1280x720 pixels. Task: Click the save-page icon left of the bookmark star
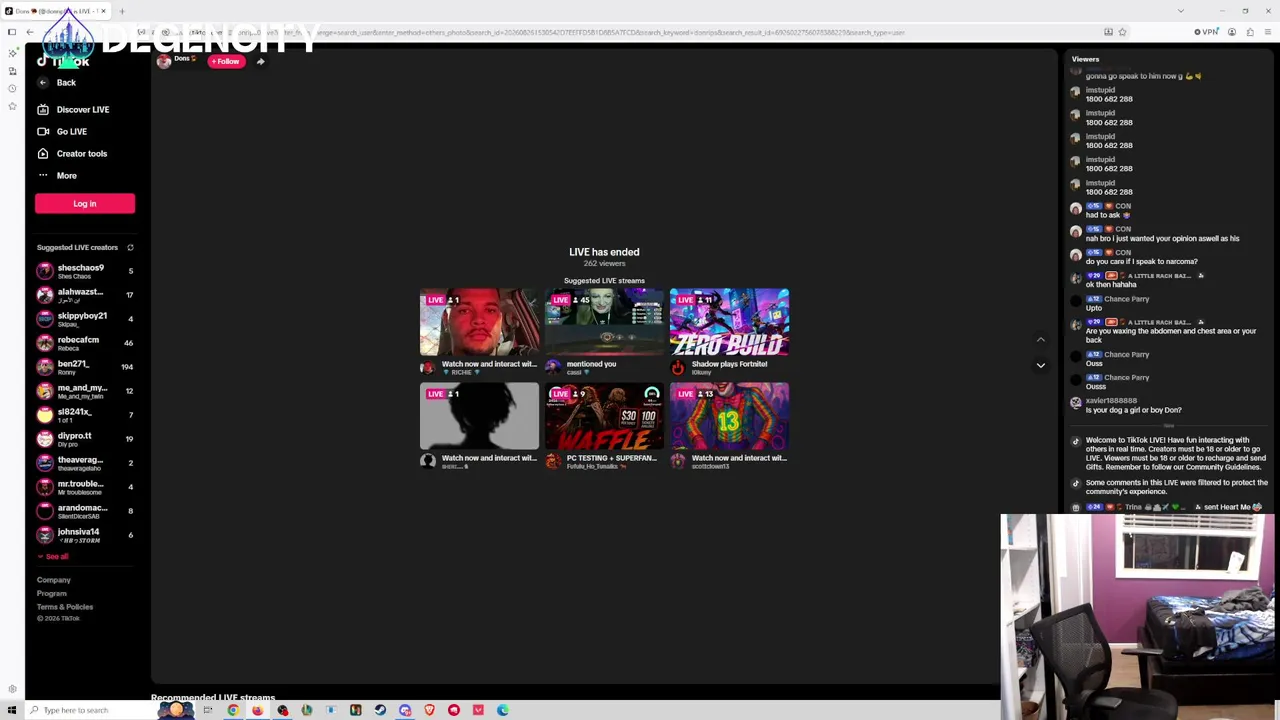1108,33
